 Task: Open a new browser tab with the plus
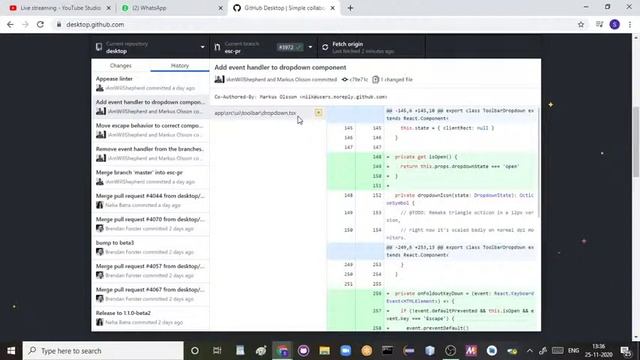350,8
